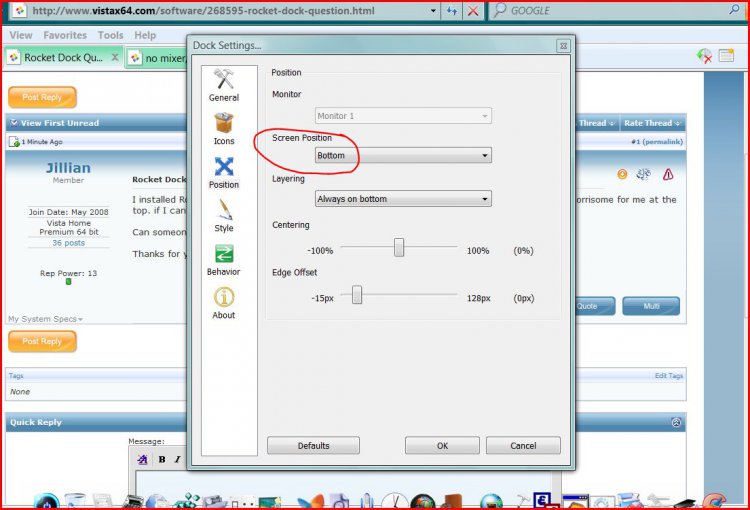Expand My System Specs

click(x=45, y=319)
